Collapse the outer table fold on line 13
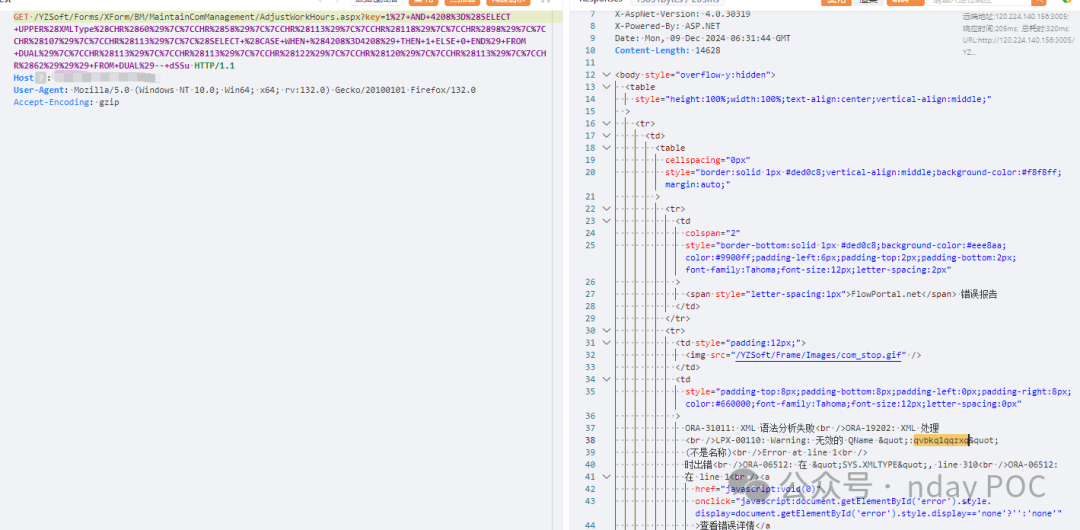Viewport: 1080px width, 530px height. 606,87
